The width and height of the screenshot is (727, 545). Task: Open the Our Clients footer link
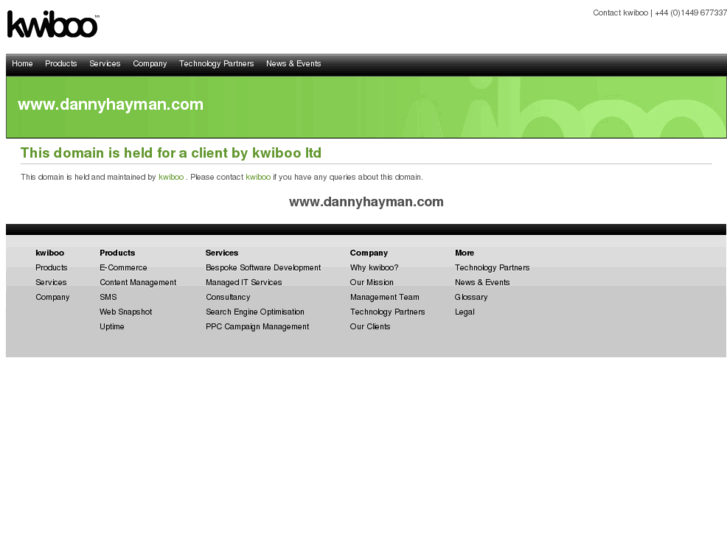[370, 327]
